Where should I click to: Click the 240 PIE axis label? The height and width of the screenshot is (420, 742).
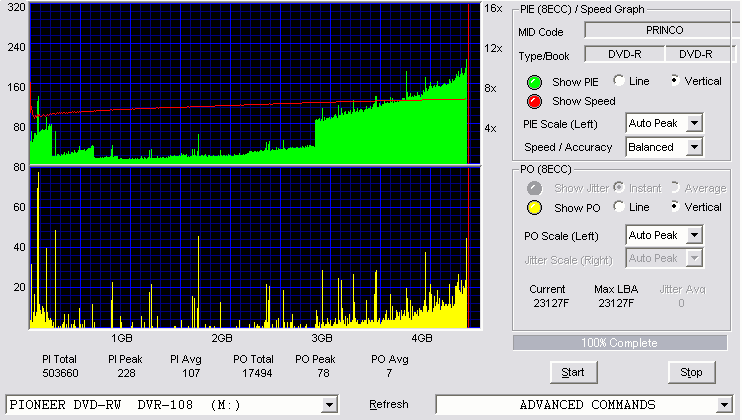17,47
